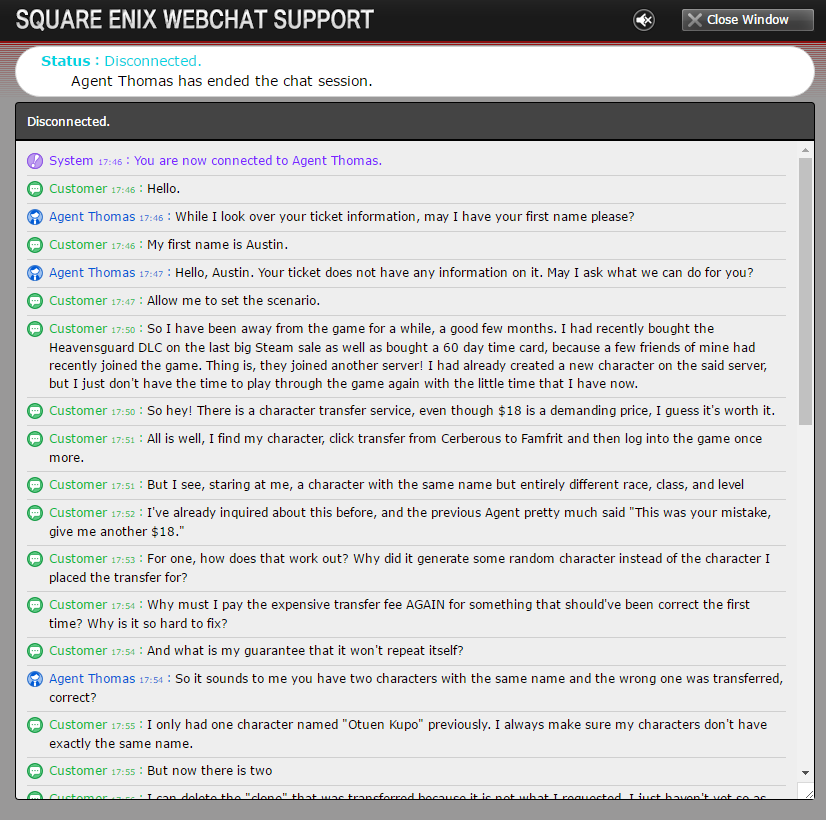Click the customer icon beside the Heavensguard DLC message
Viewport: 826px width, 820px height.
pos(35,329)
